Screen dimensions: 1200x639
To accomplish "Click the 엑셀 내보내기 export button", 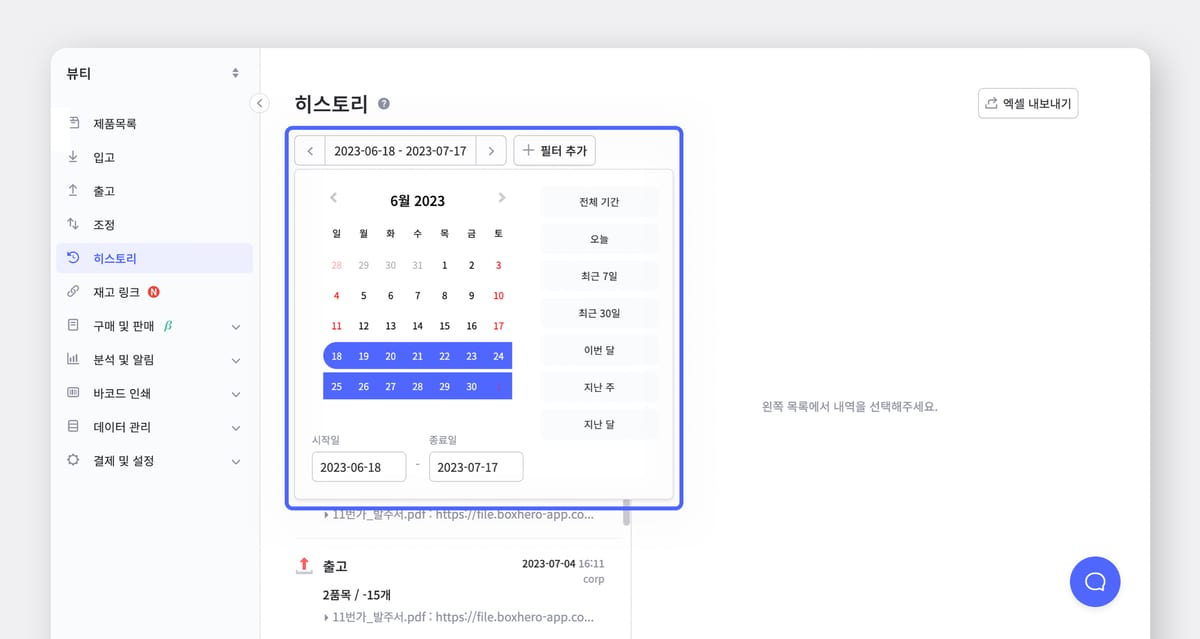I will (x=1028, y=103).
